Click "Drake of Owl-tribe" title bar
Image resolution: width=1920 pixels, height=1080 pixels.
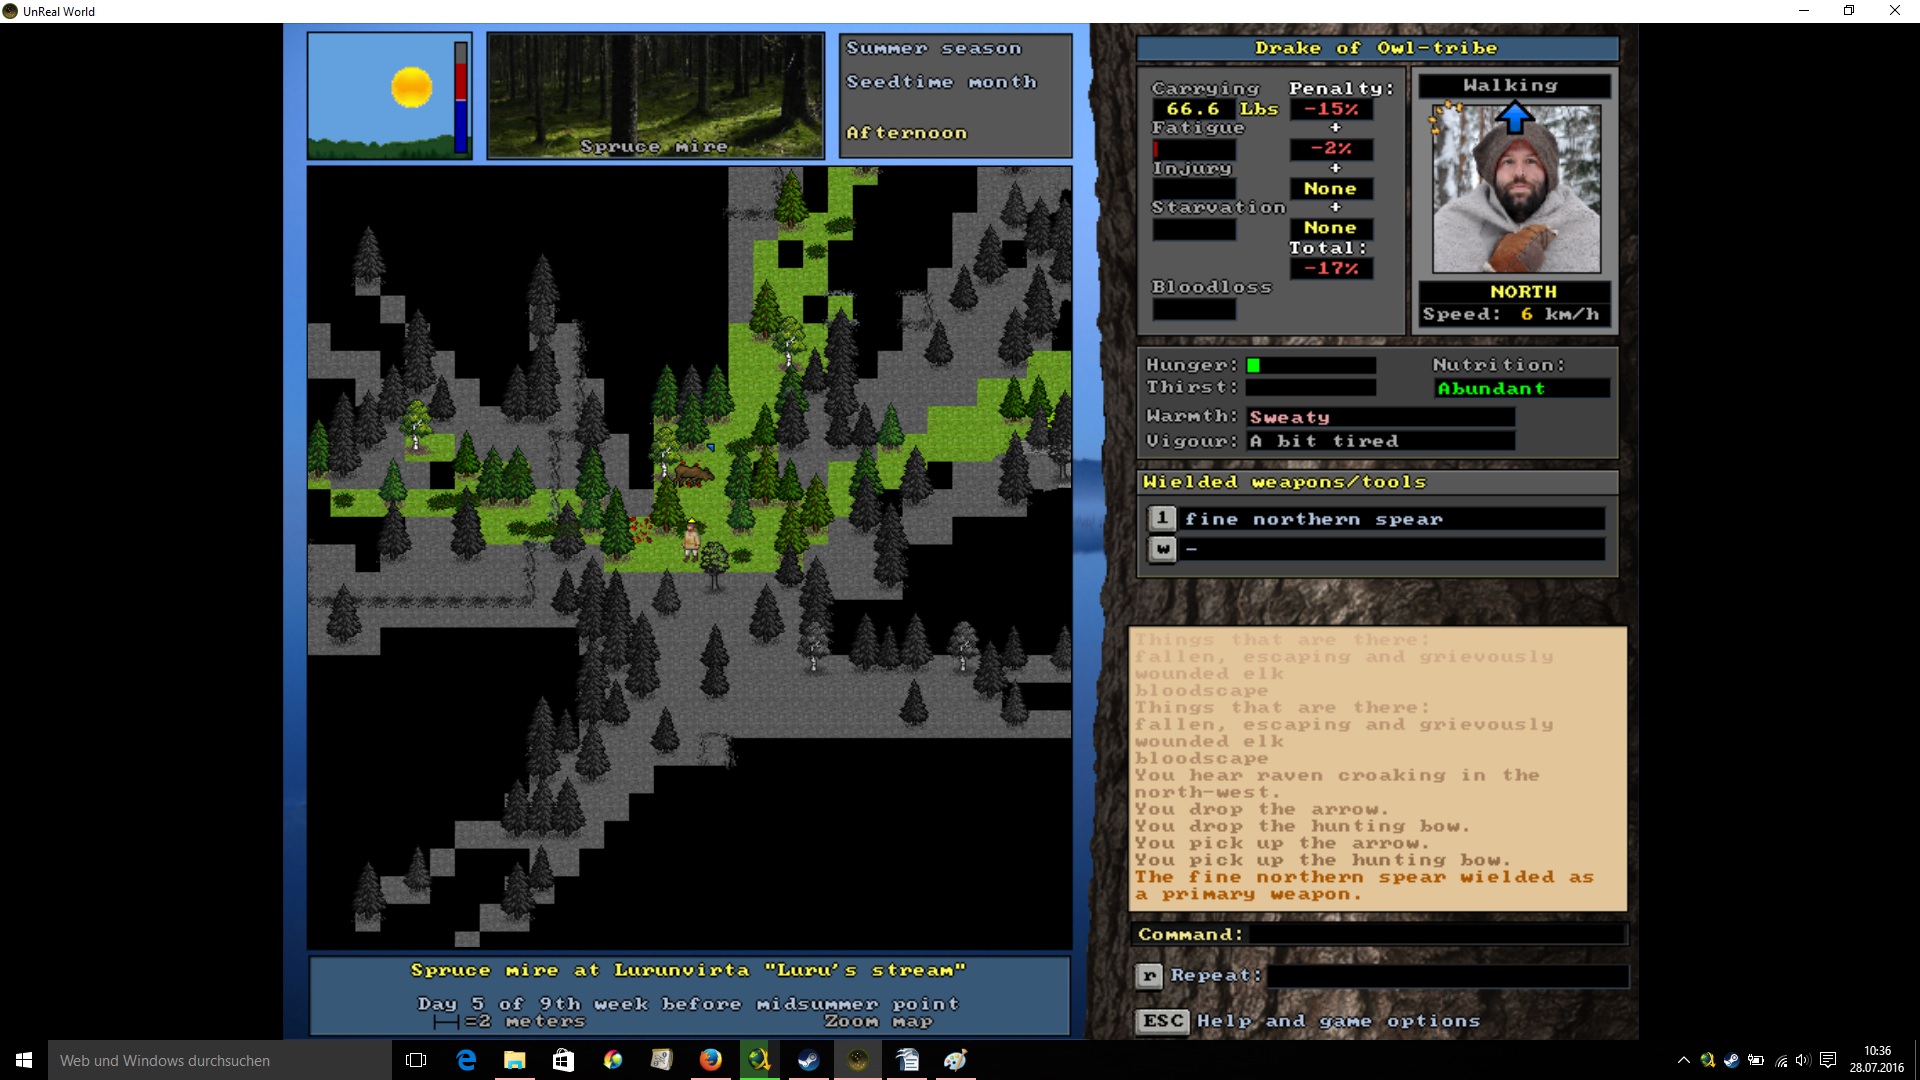pos(1377,48)
